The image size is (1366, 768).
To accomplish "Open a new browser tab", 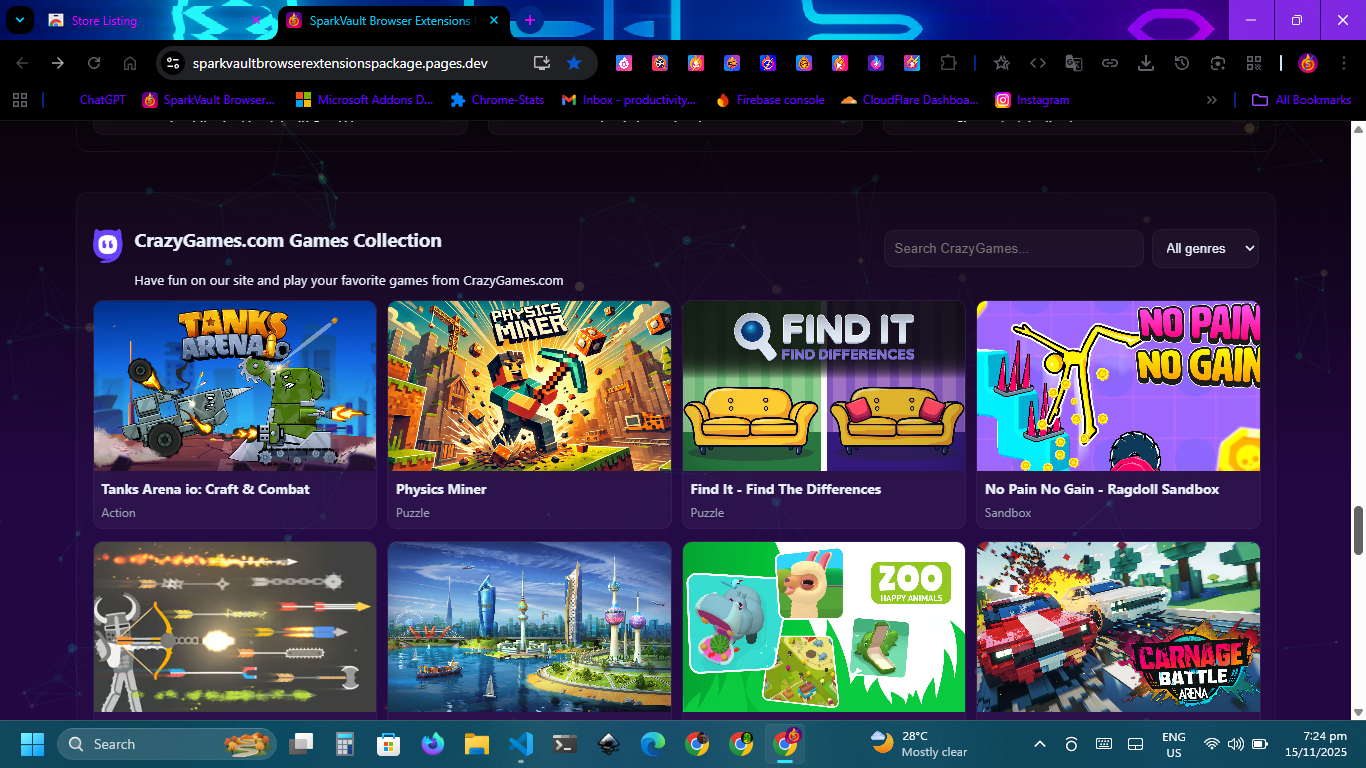I will point(529,20).
